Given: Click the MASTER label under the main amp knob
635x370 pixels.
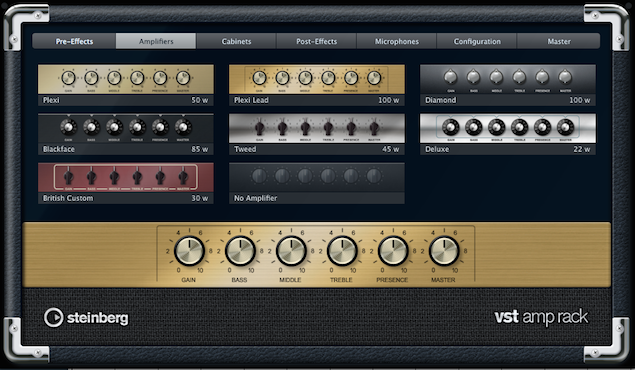Looking at the screenshot, I should (x=443, y=280).
